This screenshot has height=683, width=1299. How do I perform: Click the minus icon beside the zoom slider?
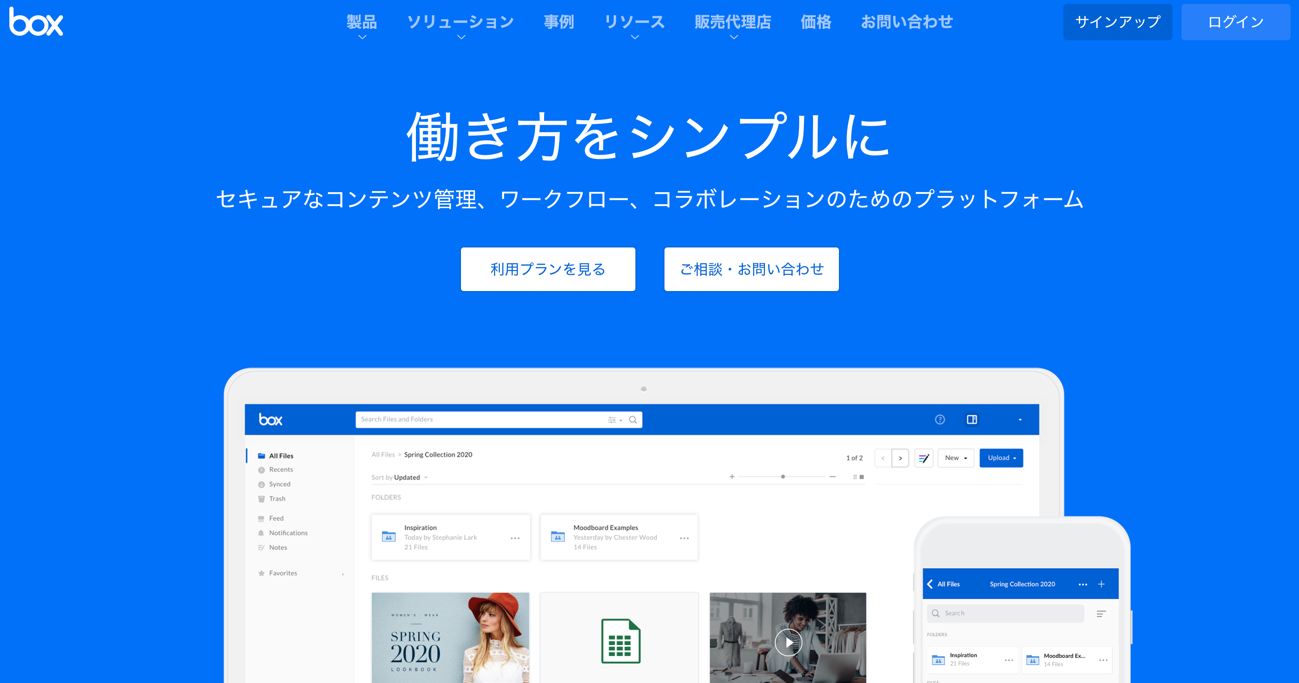pos(832,477)
